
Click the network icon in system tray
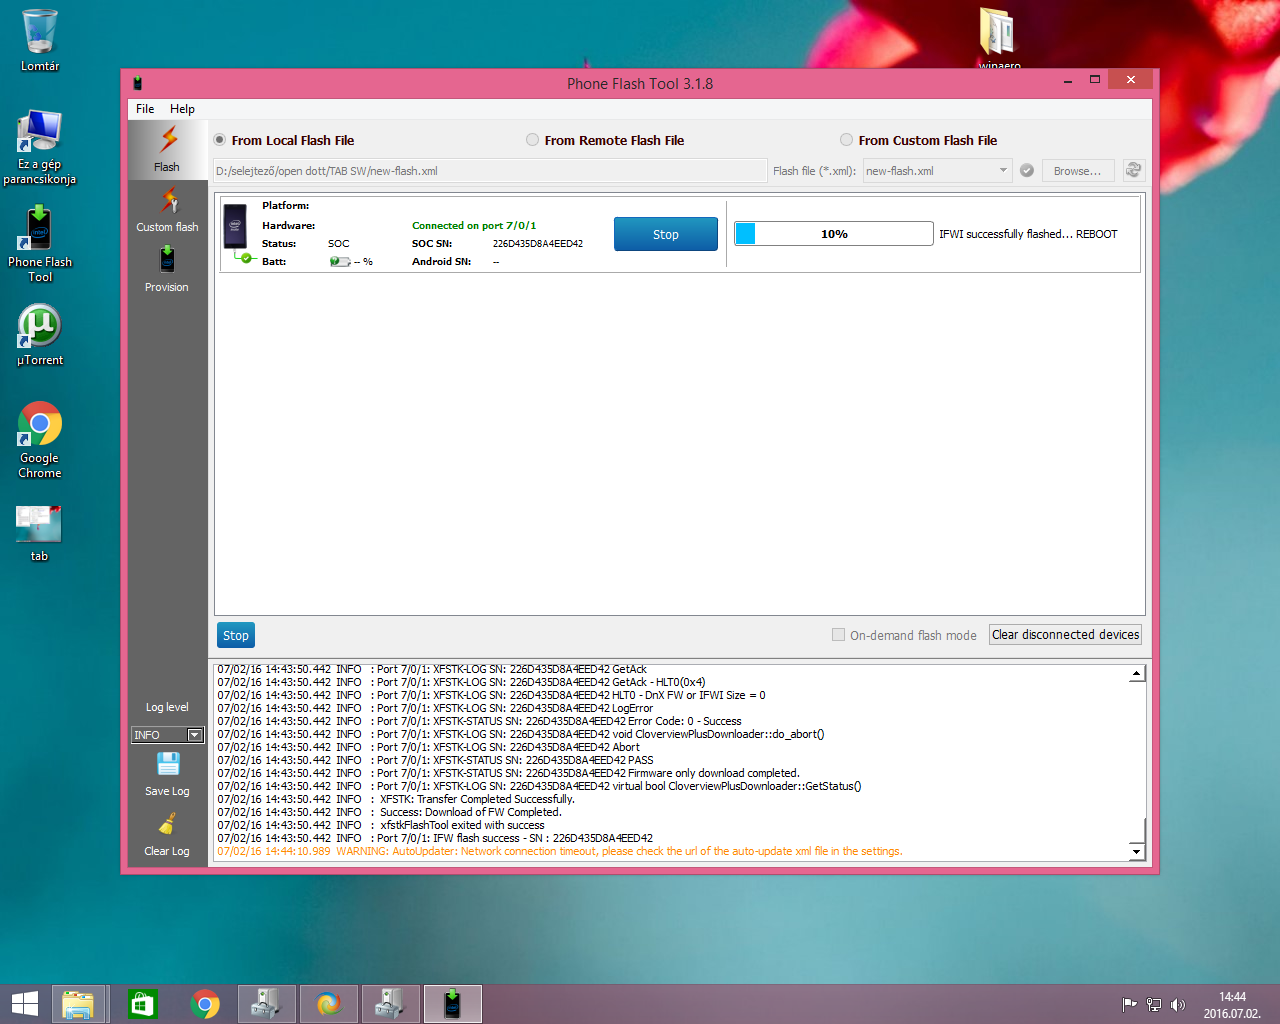[1154, 1005]
